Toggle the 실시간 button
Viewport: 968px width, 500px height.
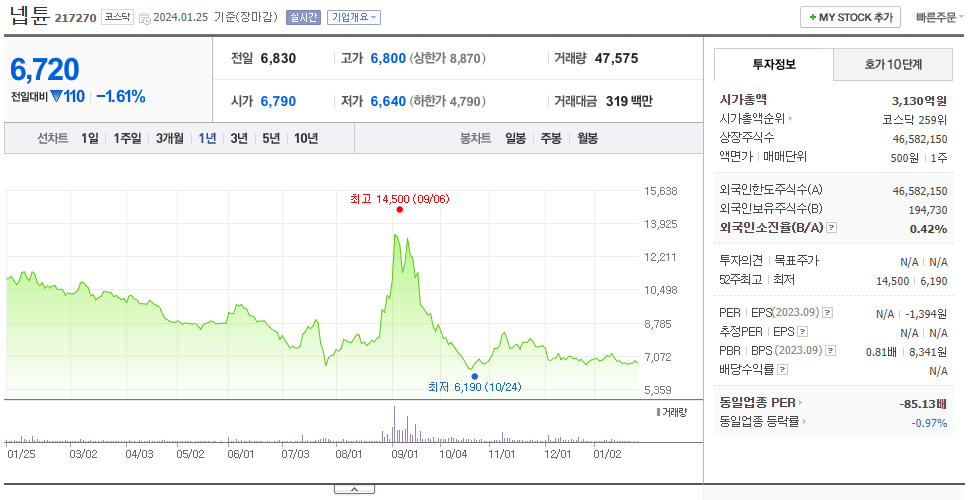(x=302, y=17)
